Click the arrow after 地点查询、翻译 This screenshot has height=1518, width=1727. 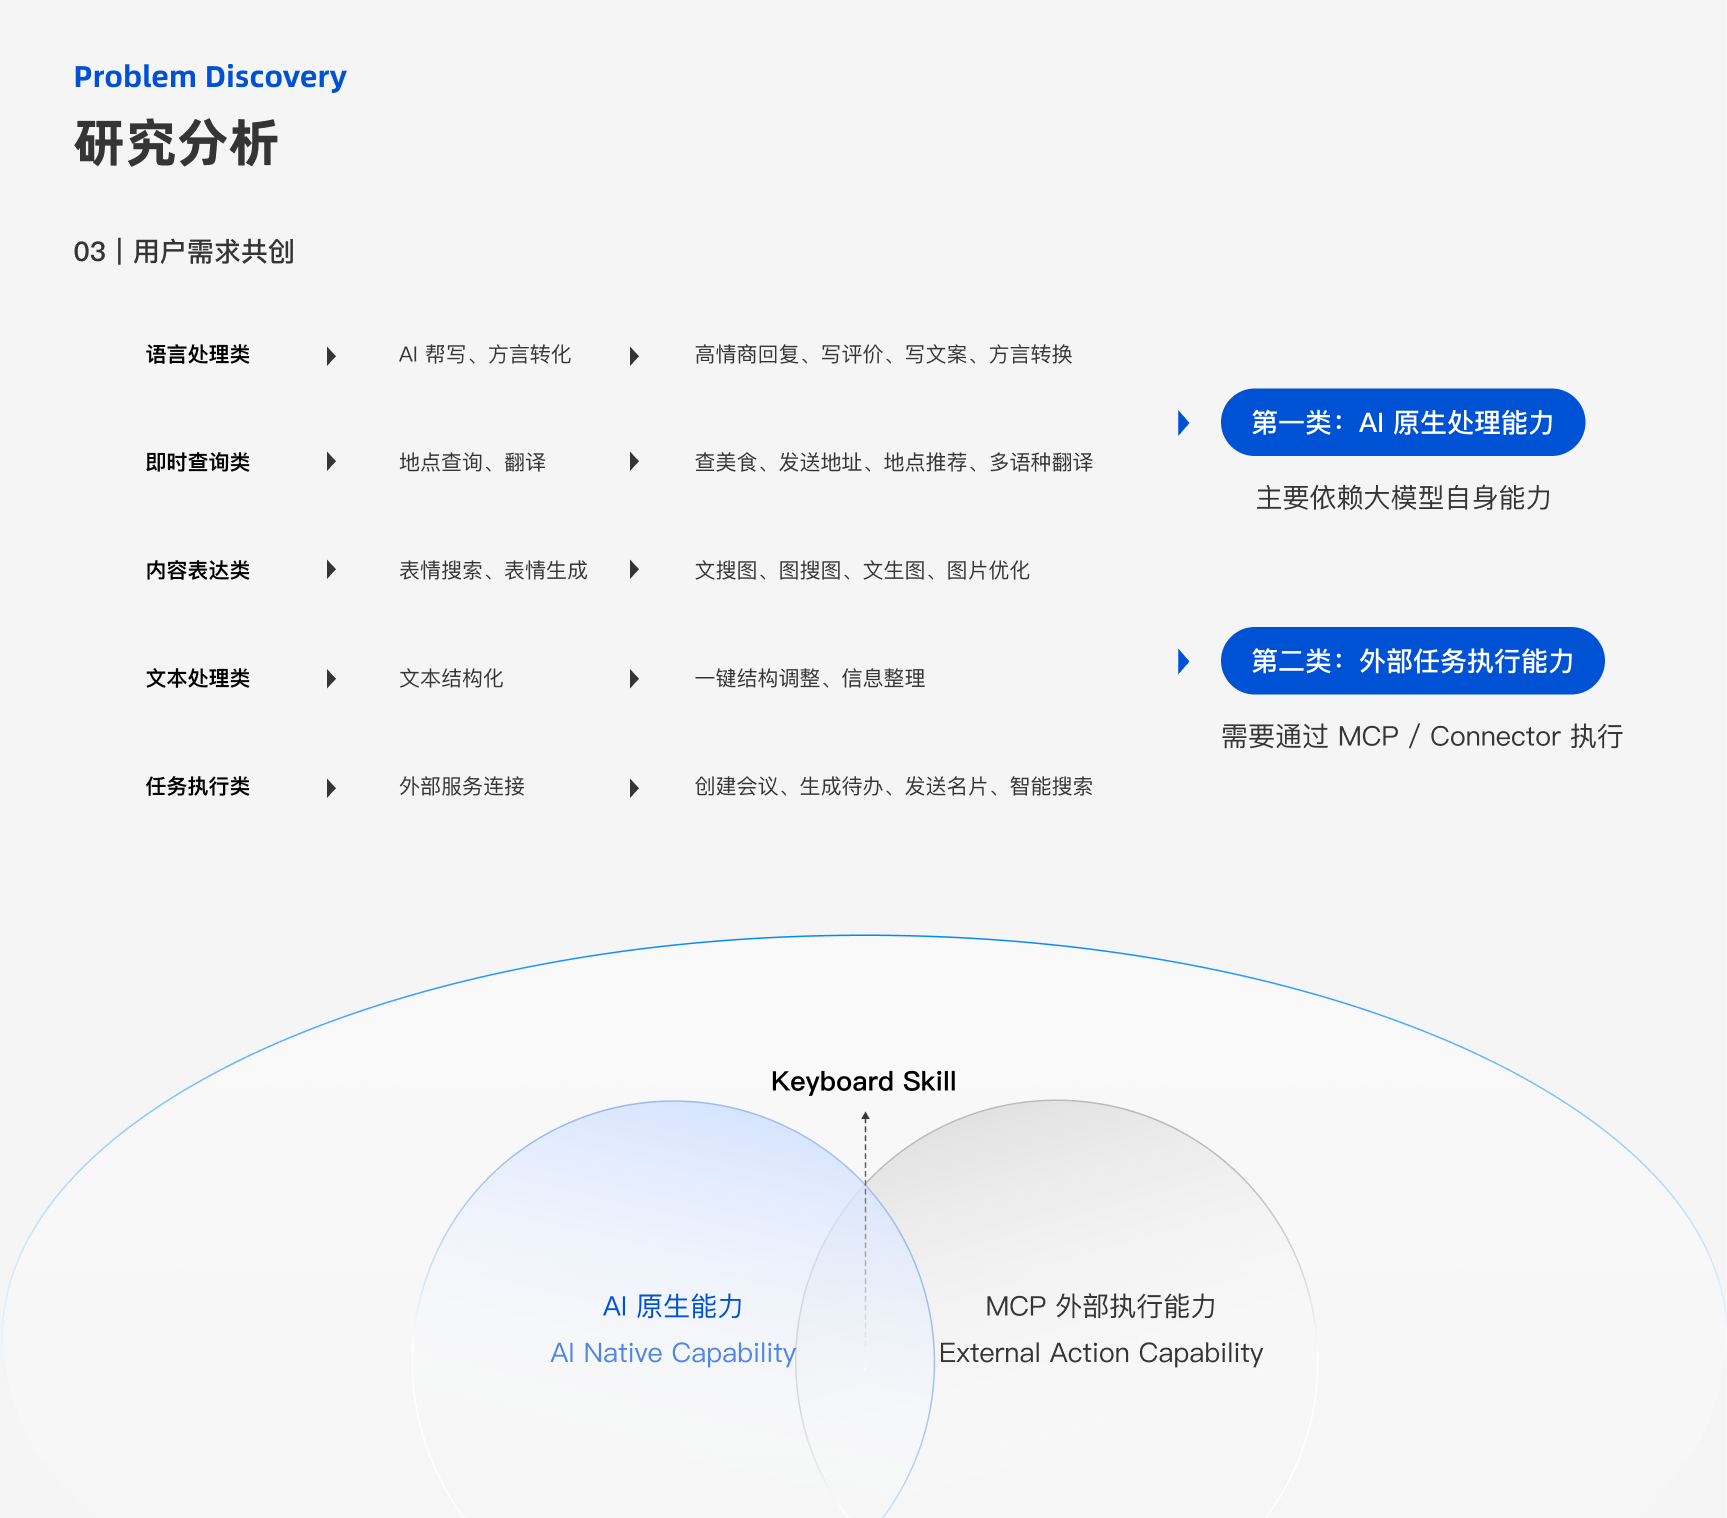(x=634, y=461)
